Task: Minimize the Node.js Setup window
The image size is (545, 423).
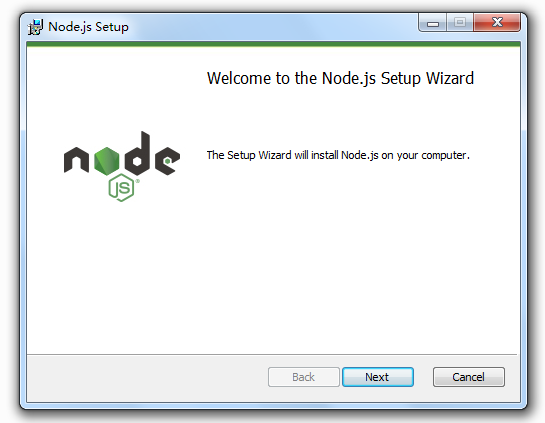Action: point(433,23)
